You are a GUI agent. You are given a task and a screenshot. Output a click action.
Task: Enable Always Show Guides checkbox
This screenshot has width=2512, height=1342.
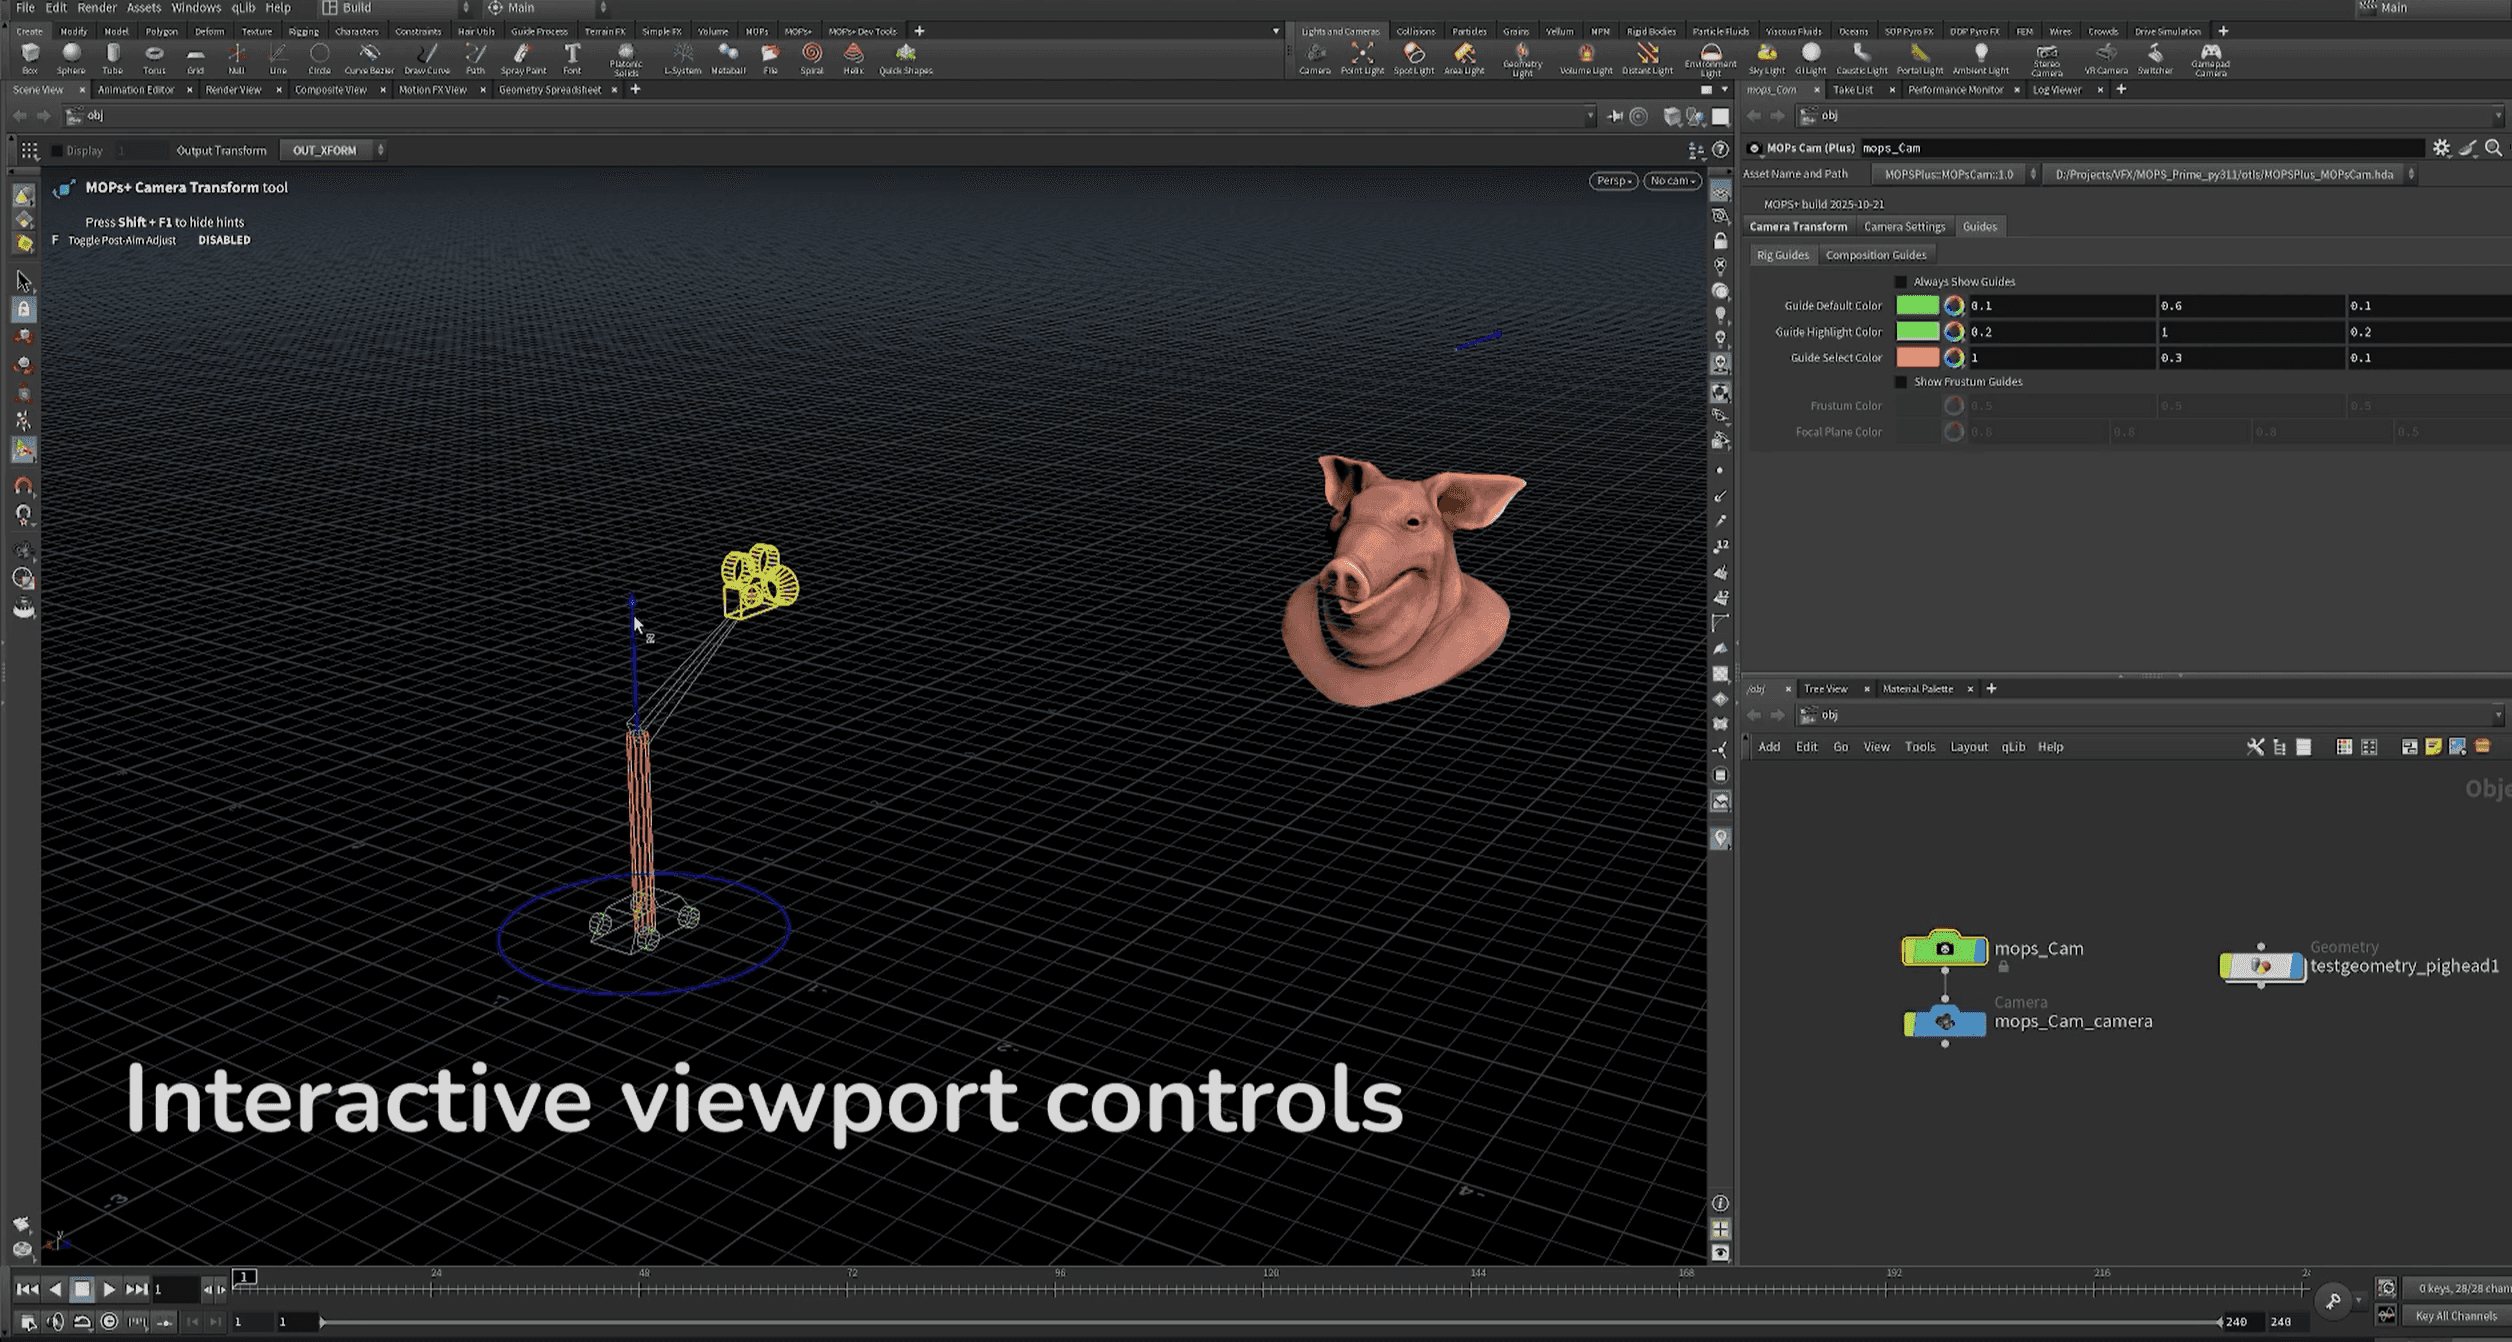point(1901,282)
